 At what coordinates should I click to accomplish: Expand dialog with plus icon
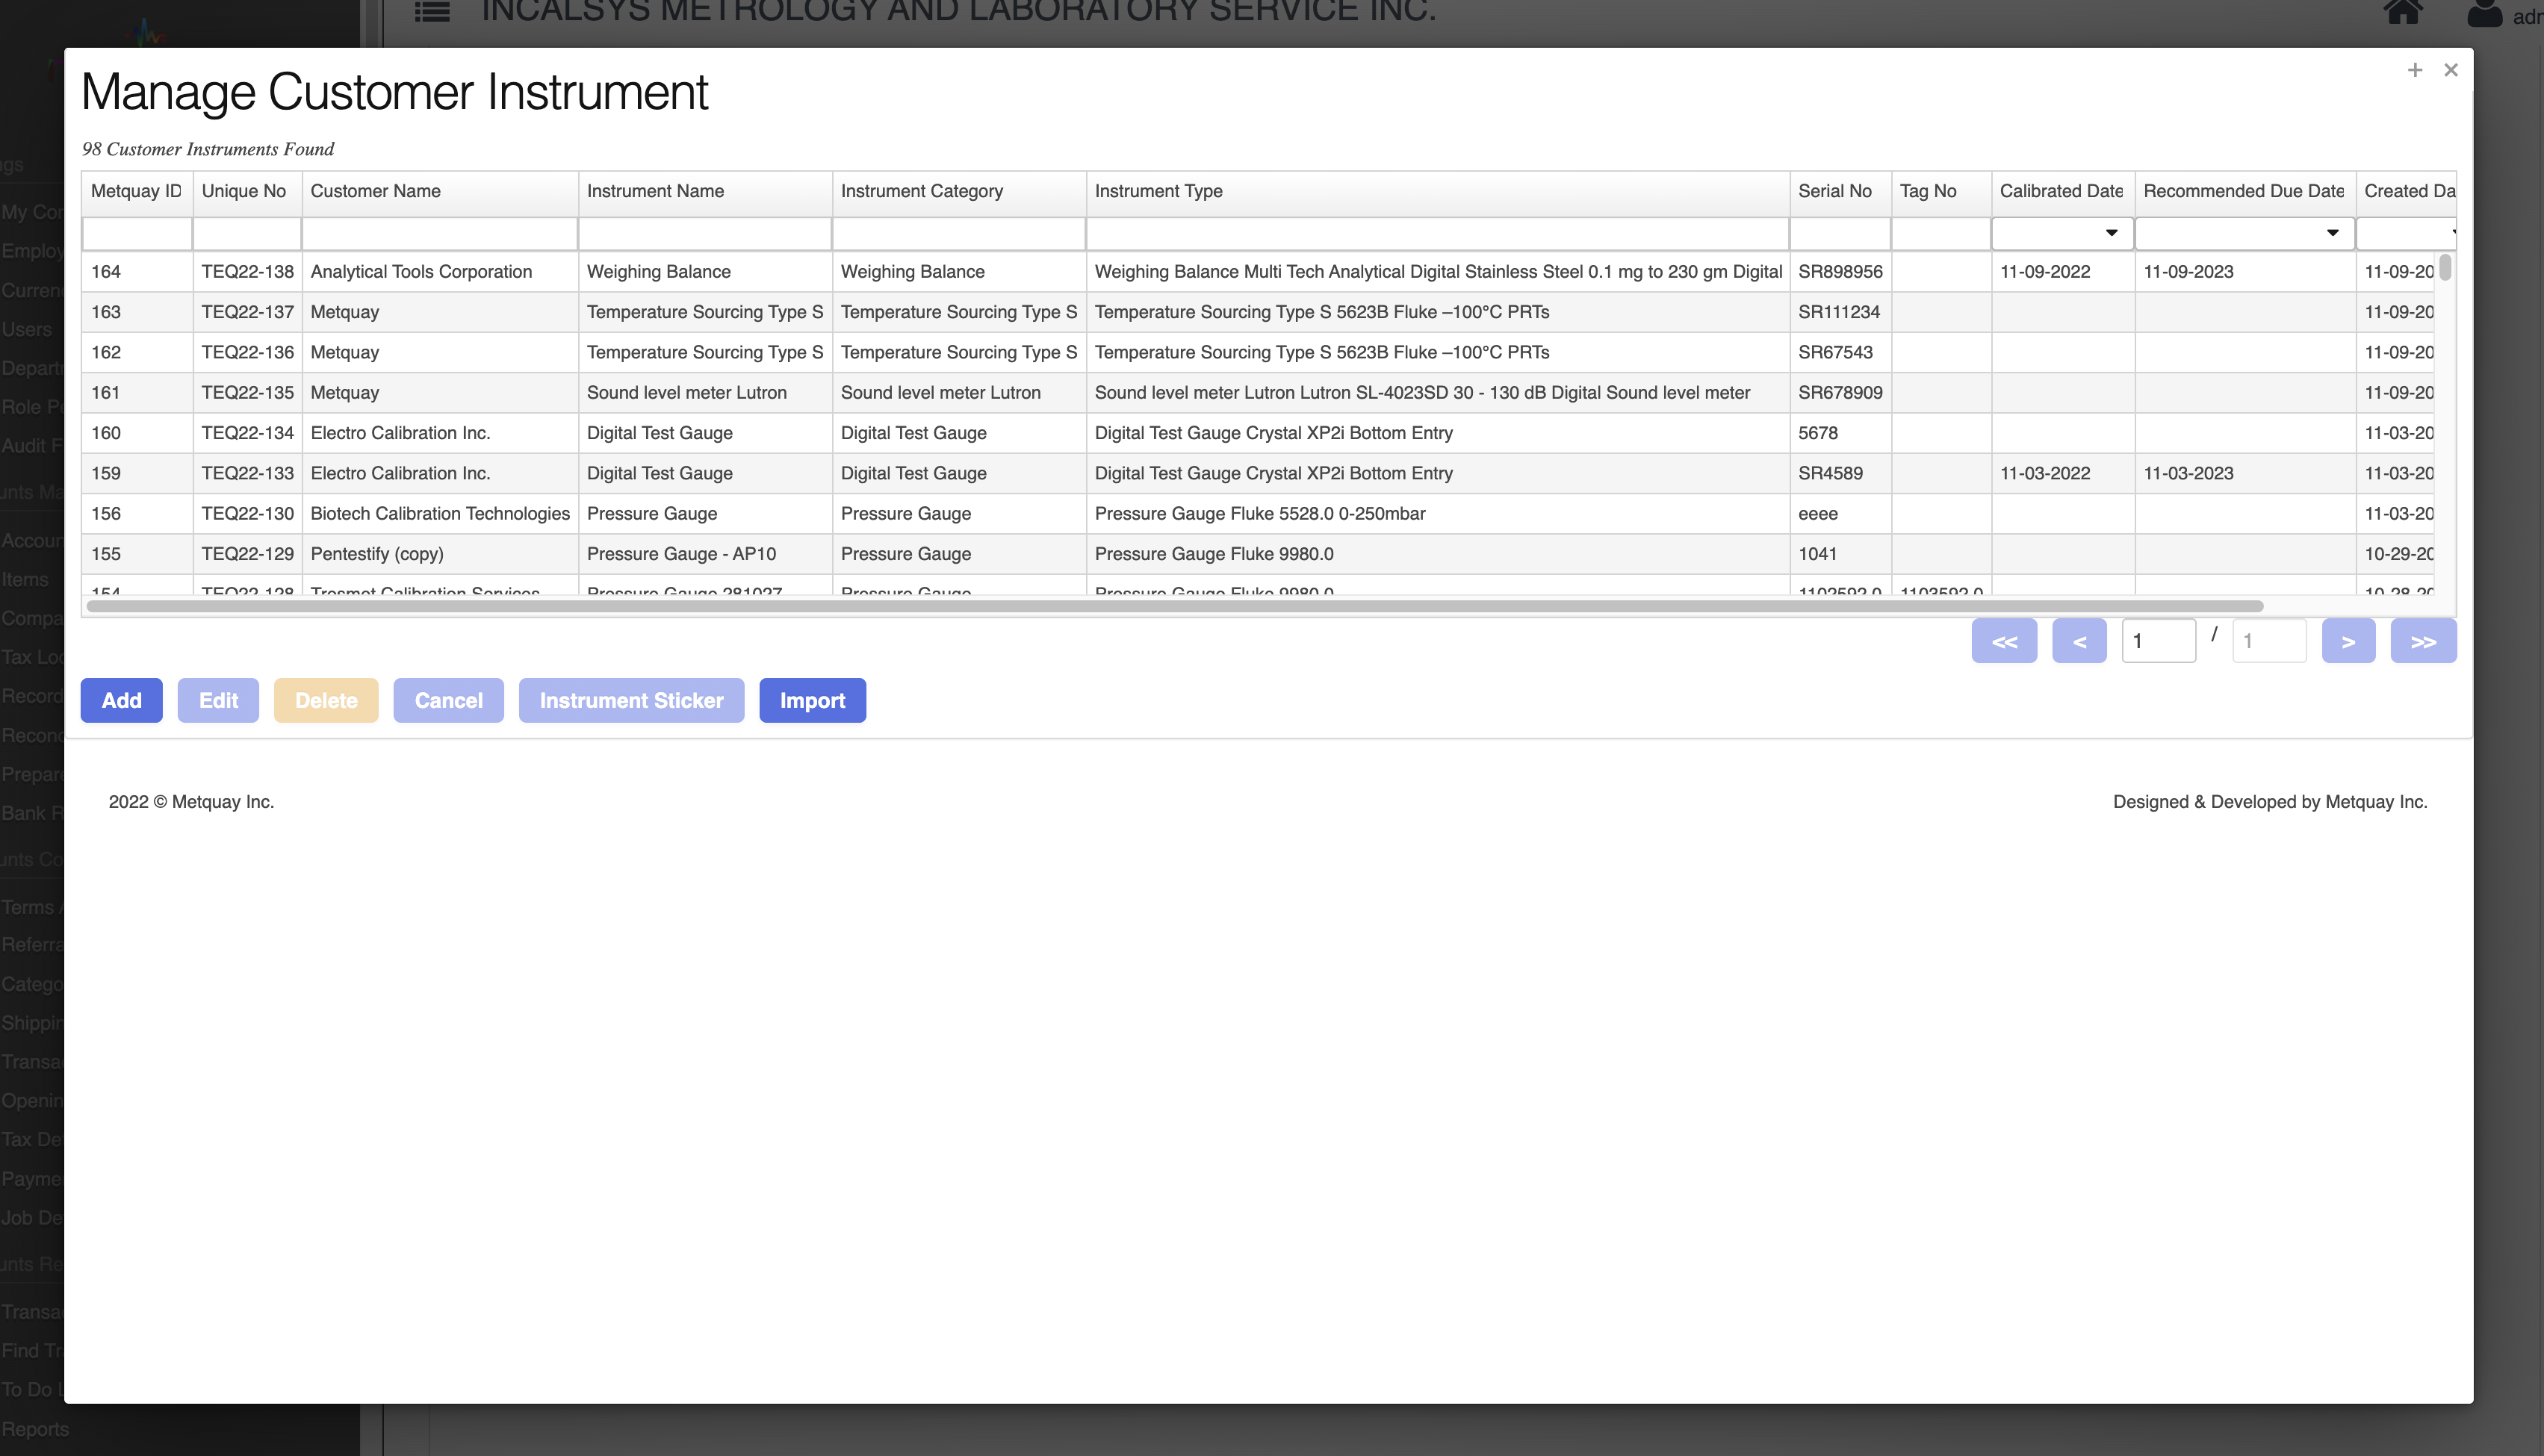point(2415,70)
